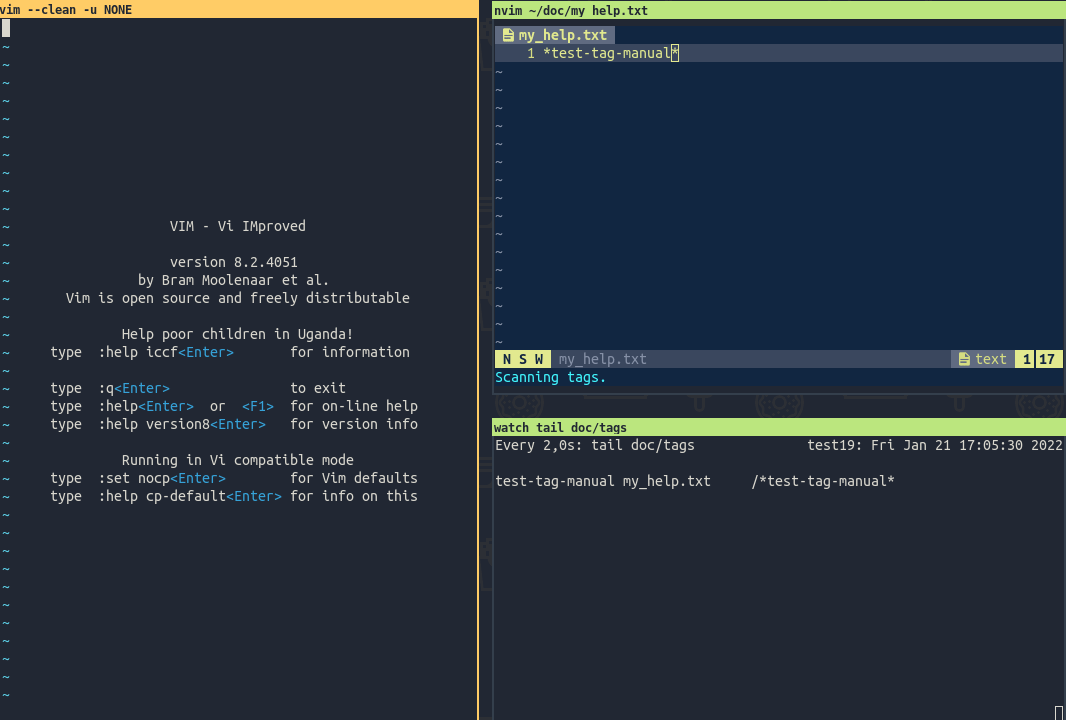This screenshot has width=1066, height=720.
Task: Click the 'test19: Fri Jan 21 17:05:30 2022' timestamp
Action: point(934,445)
